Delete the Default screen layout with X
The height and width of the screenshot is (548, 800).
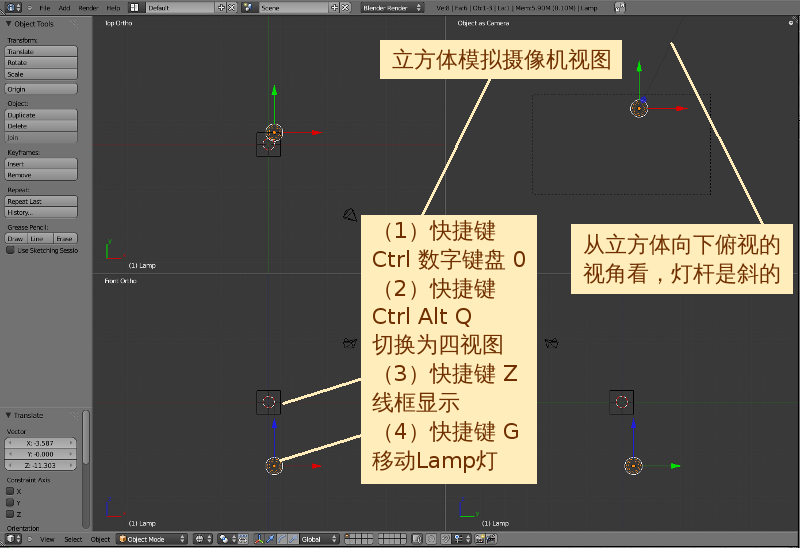click(x=232, y=8)
